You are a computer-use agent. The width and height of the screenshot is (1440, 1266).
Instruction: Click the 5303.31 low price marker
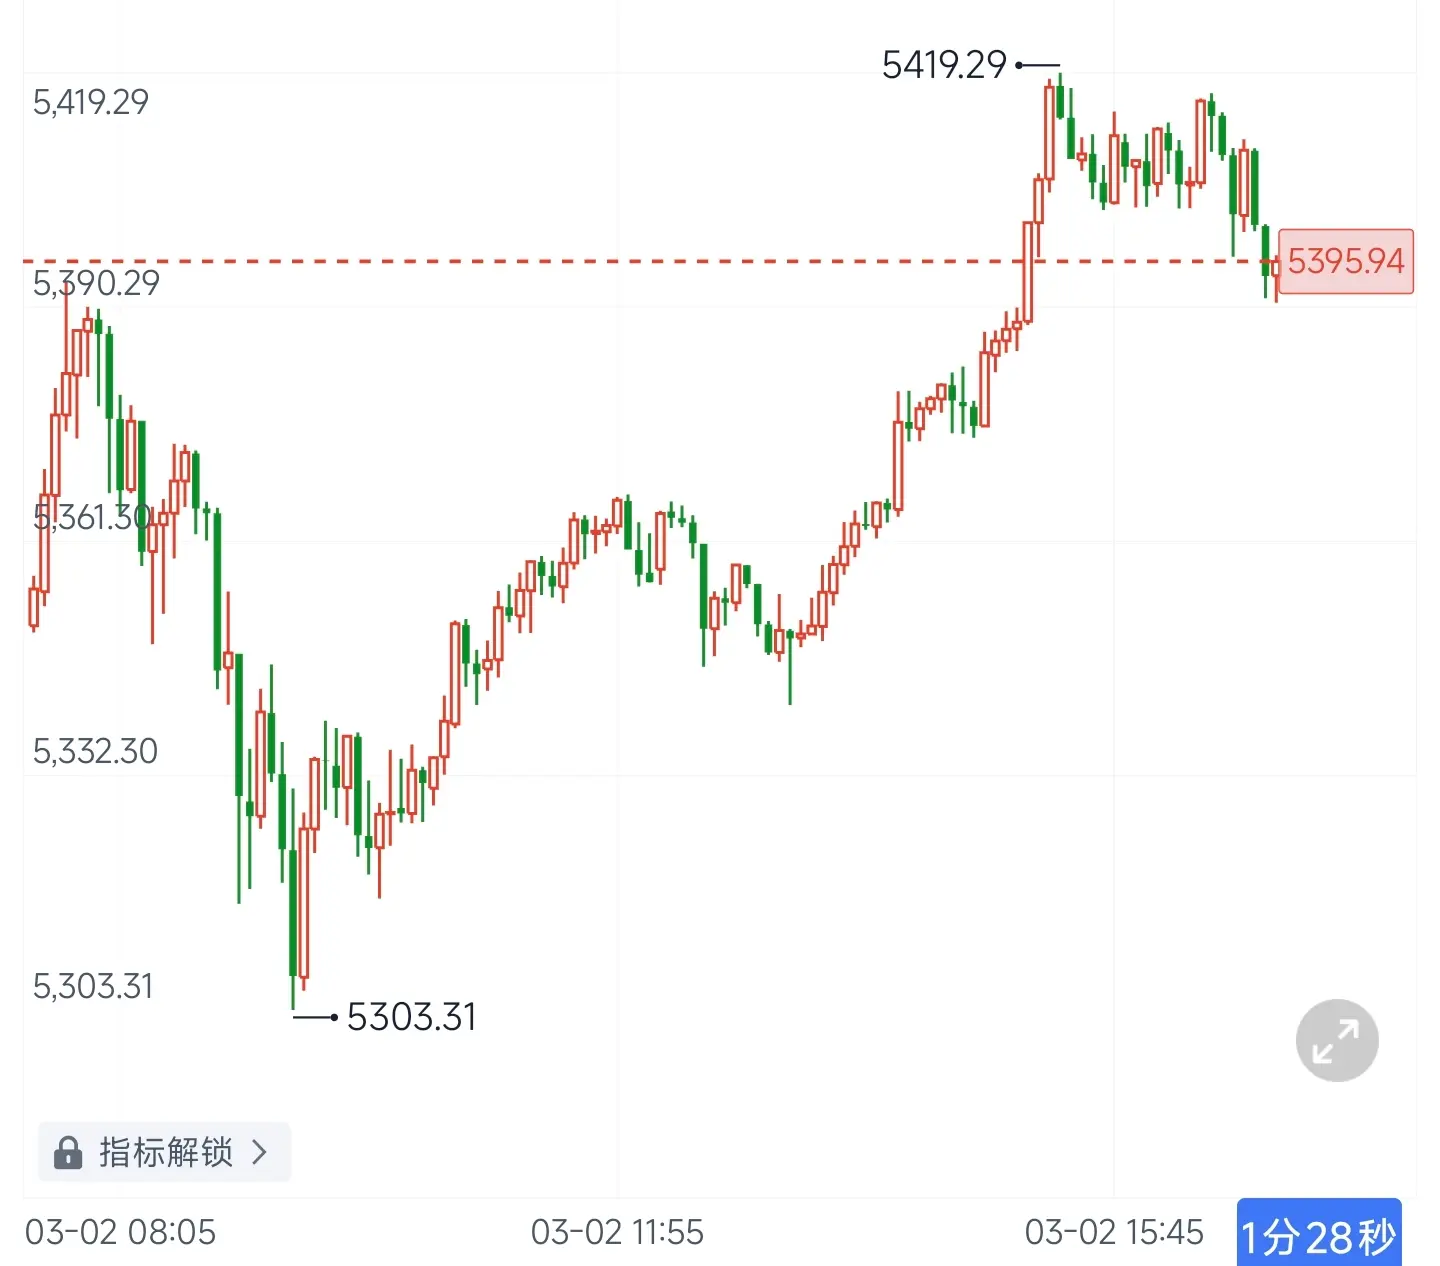click(411, 1017)
